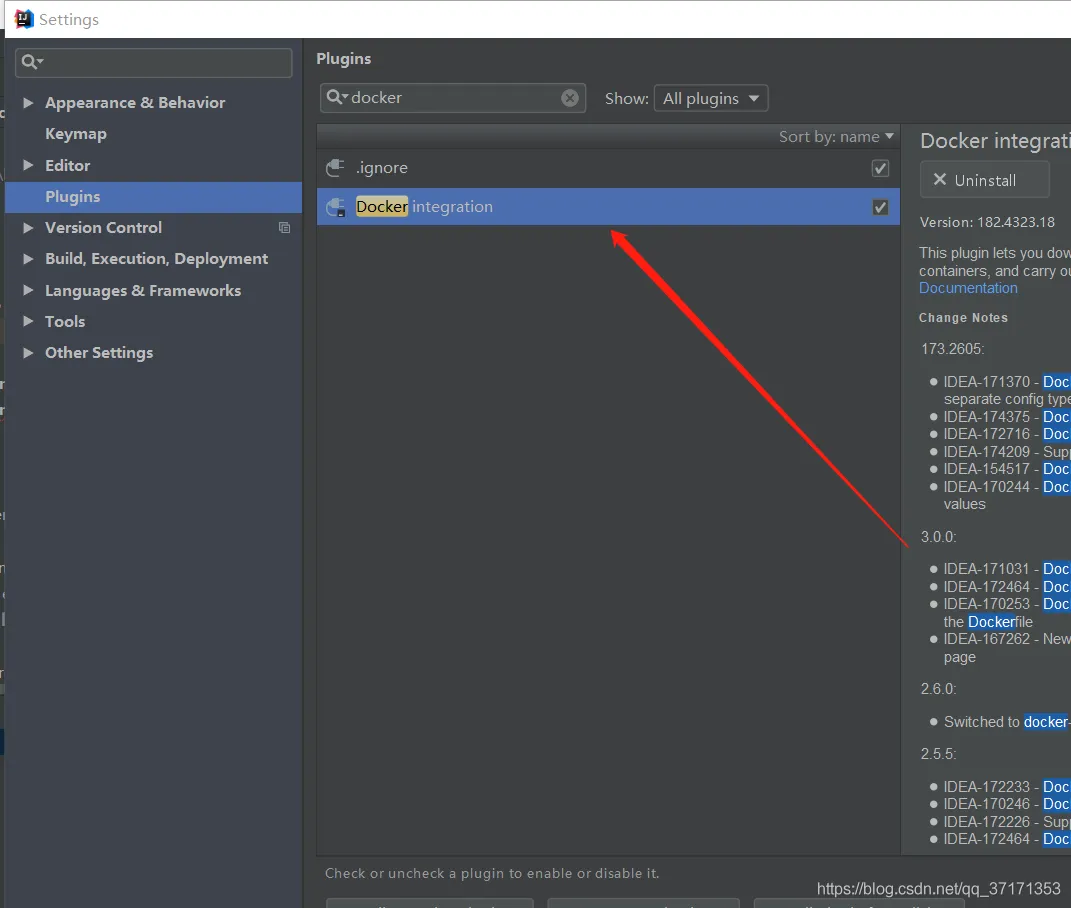Click the 3.0.0 version heading
The width and height of the screenshot is (1071, 908).
[x=938, y=536]
